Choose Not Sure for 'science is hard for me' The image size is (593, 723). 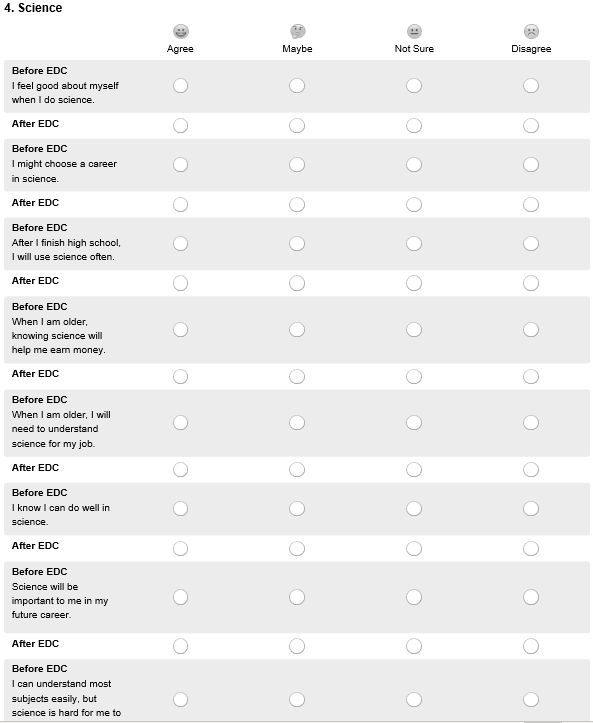point(414,699)
